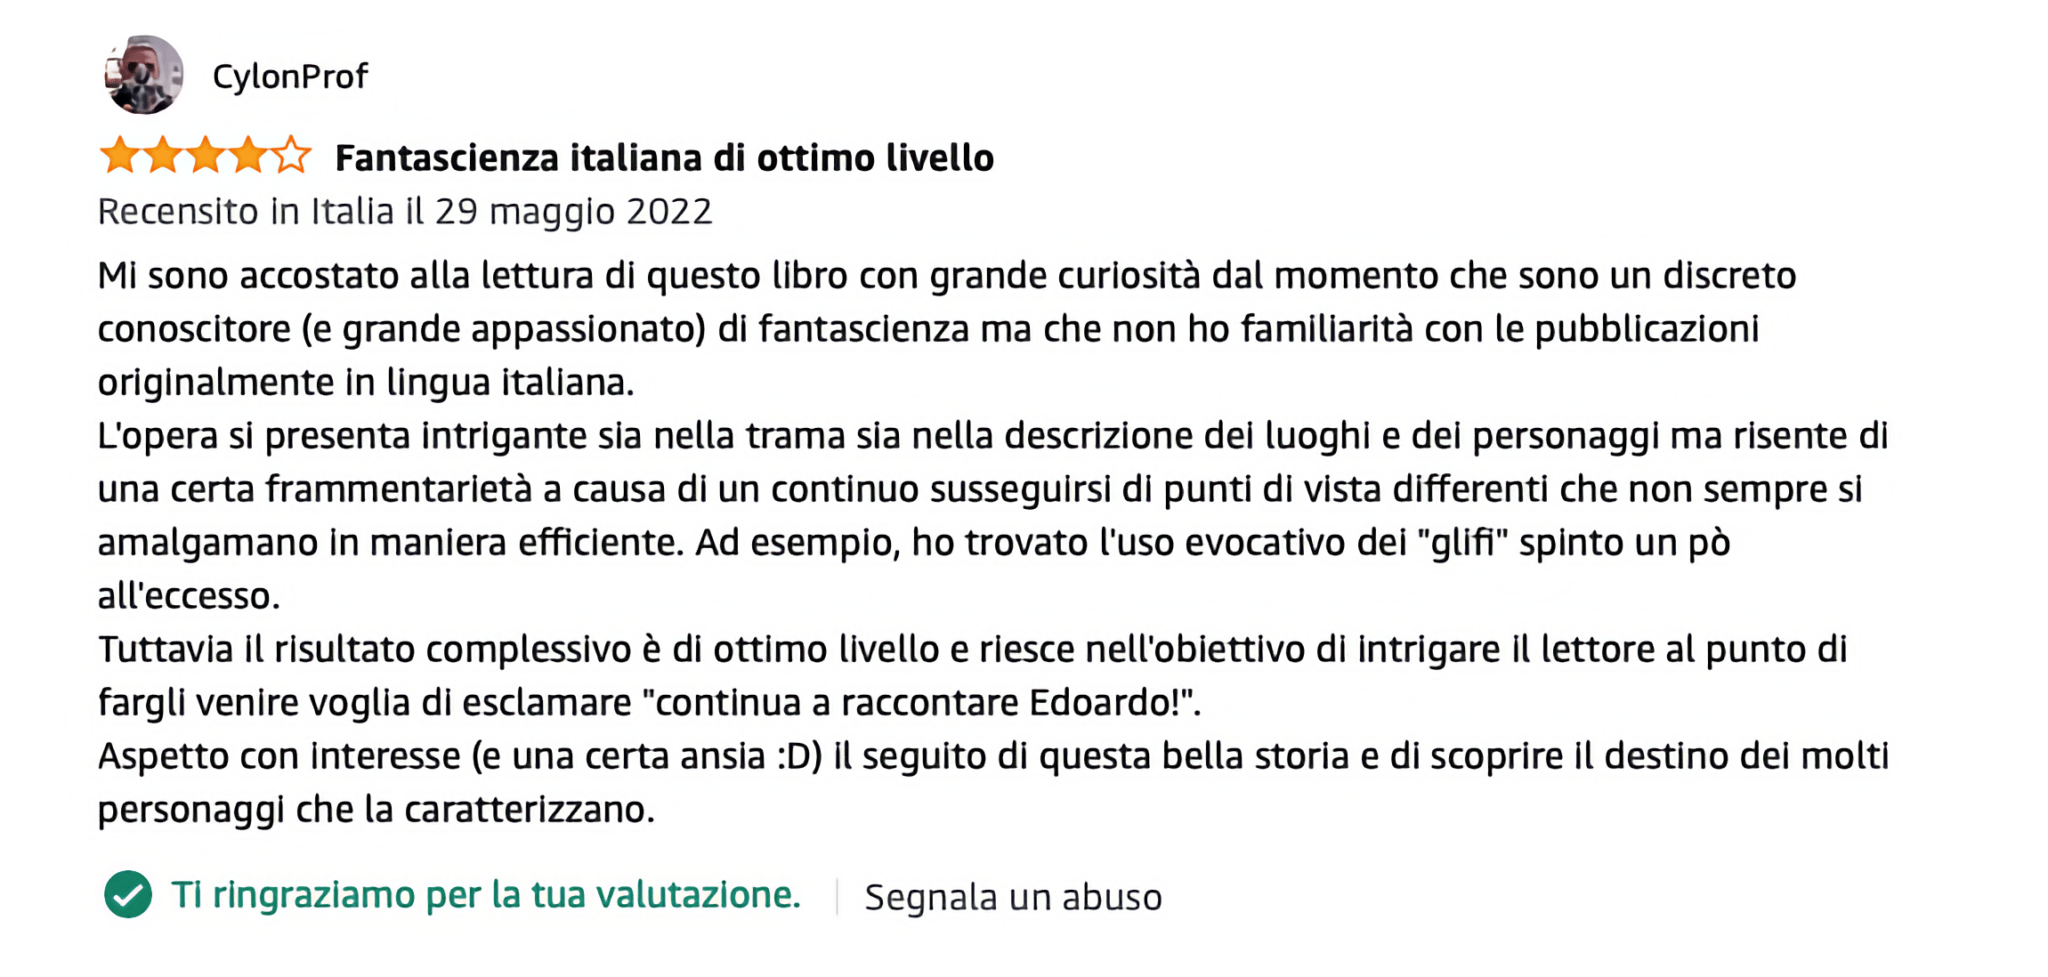The image size is (2048, 977).
Task: Open the CylonProf username profile link
Action: 290,76
